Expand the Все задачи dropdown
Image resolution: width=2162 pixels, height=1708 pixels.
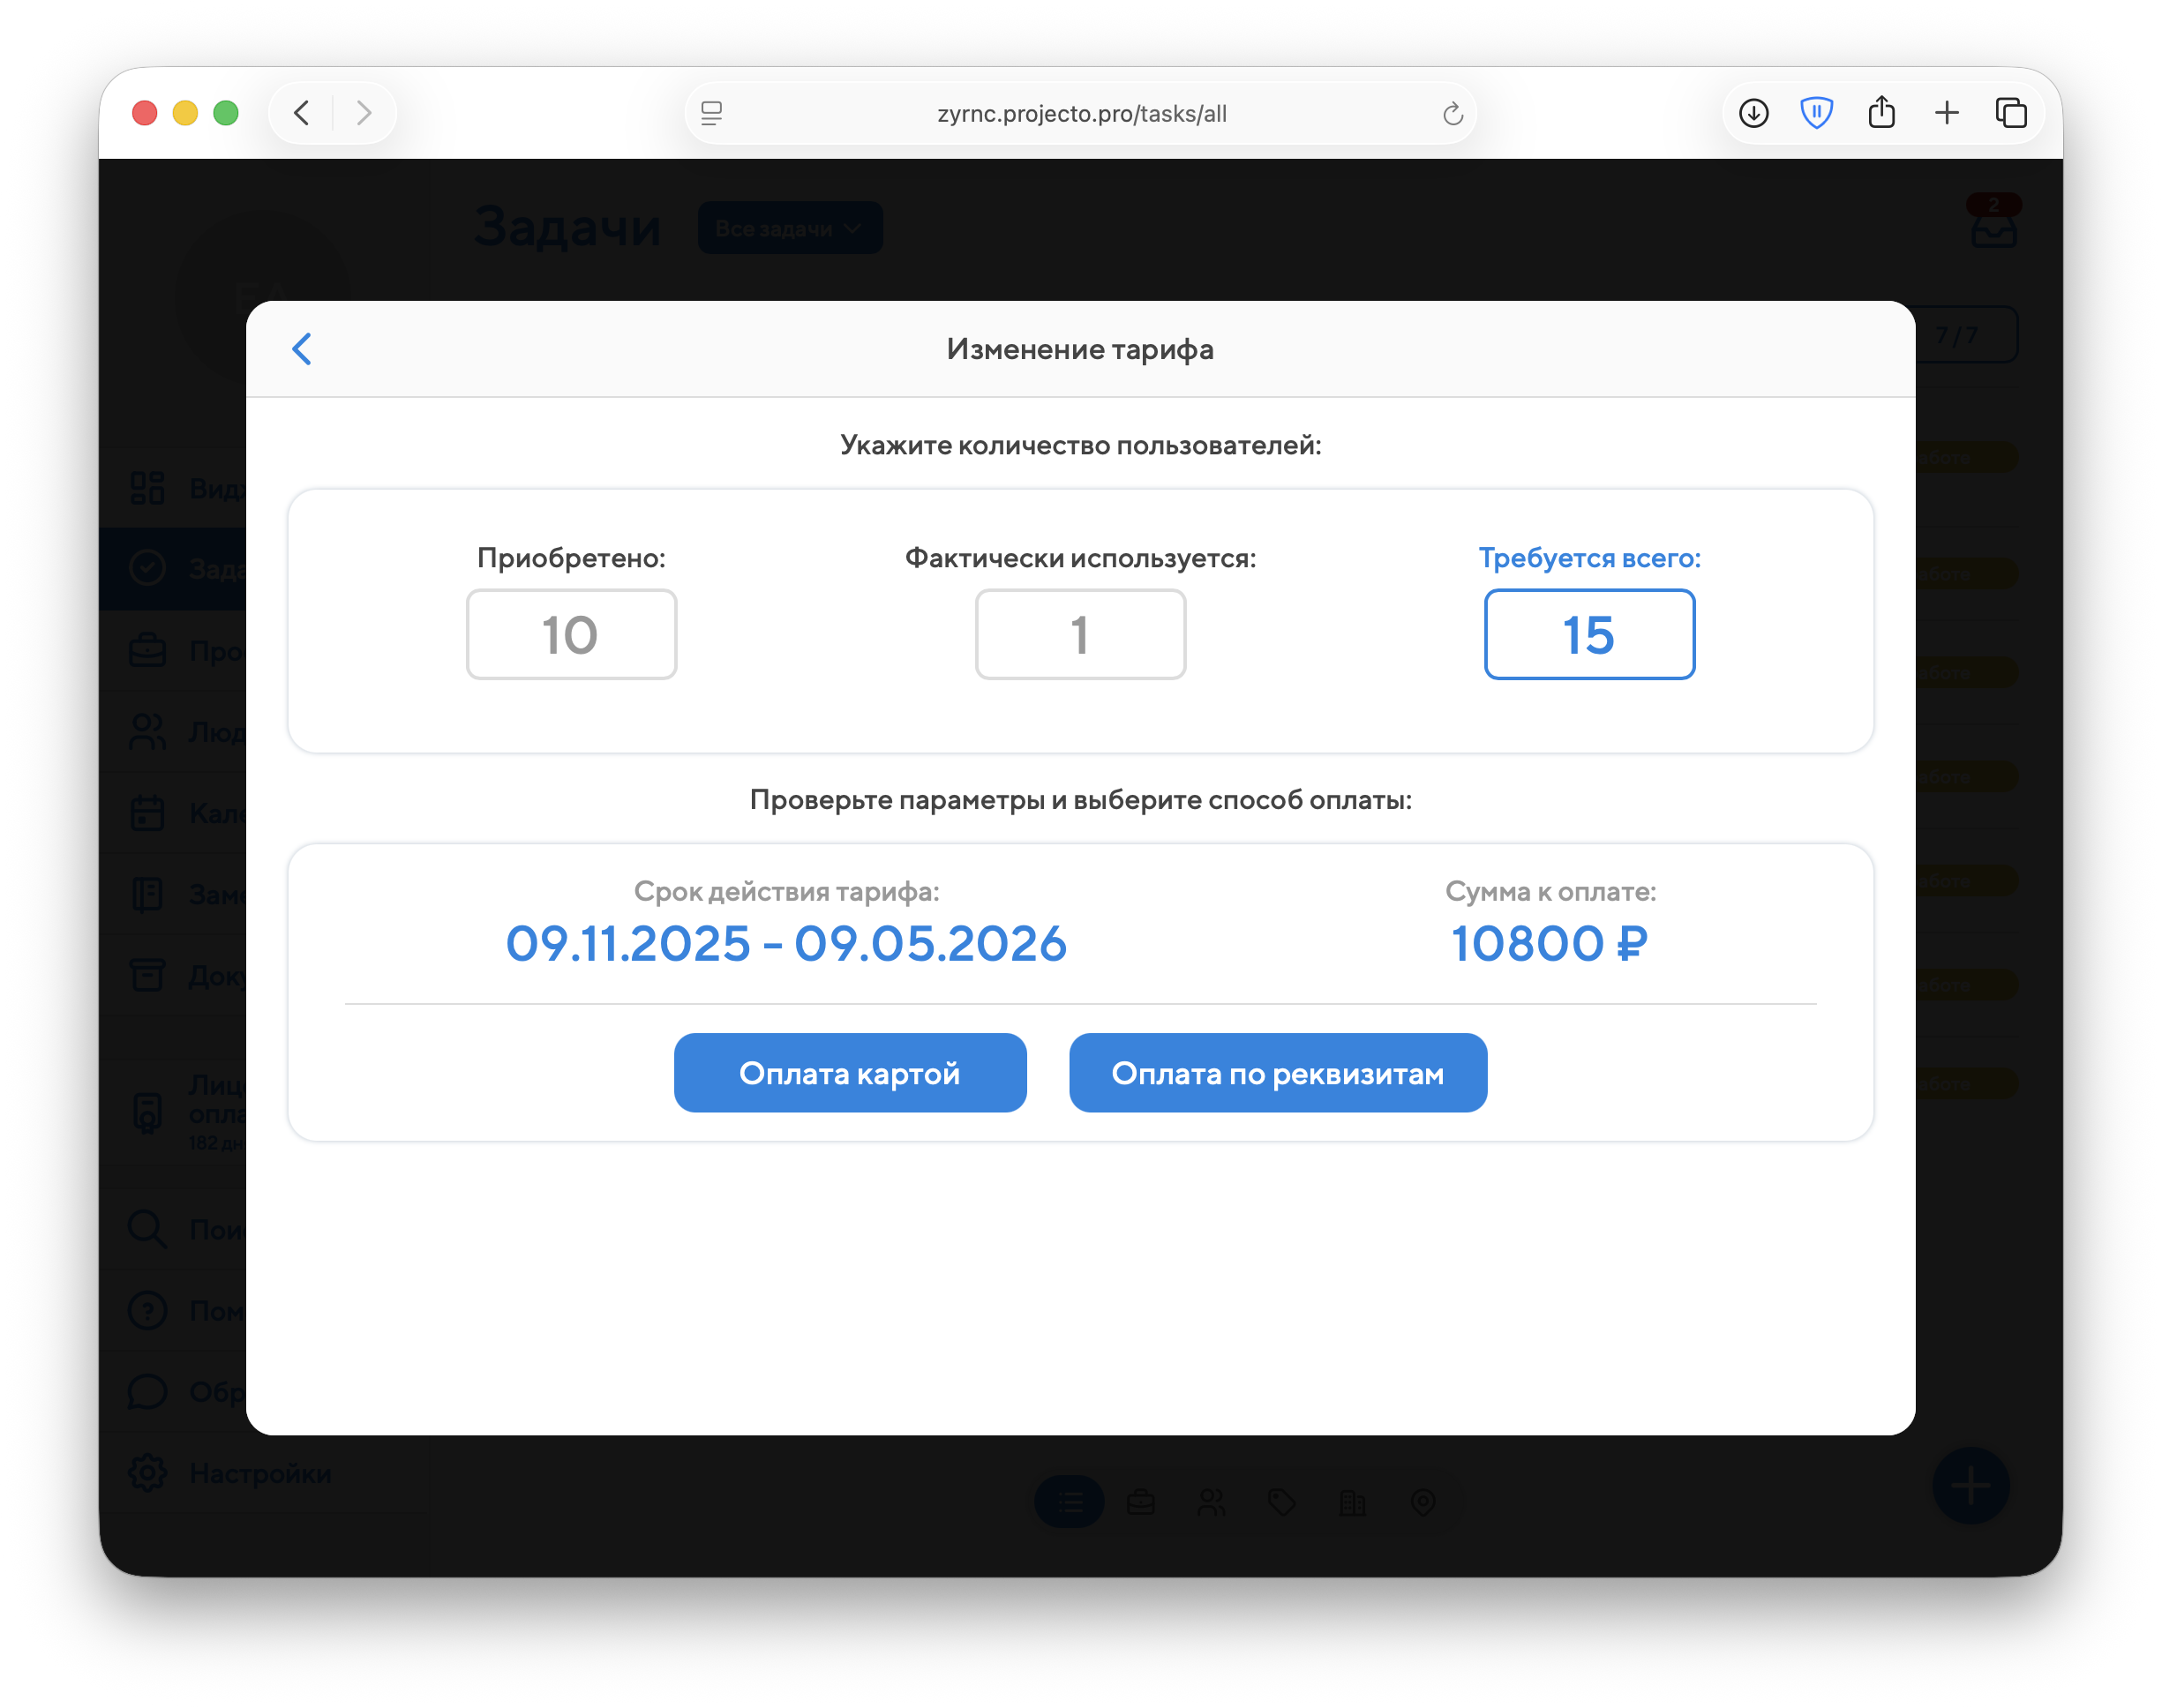pos(789,228)
